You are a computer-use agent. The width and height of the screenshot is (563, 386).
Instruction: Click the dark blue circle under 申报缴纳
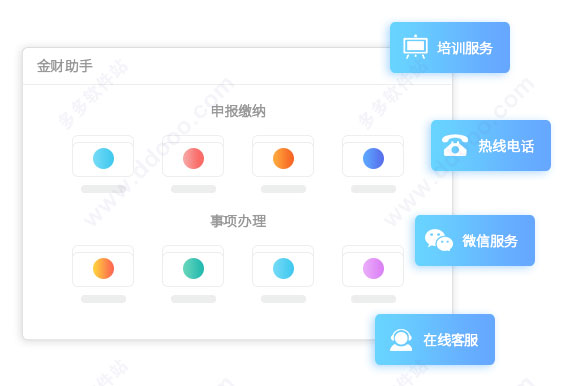373,158
